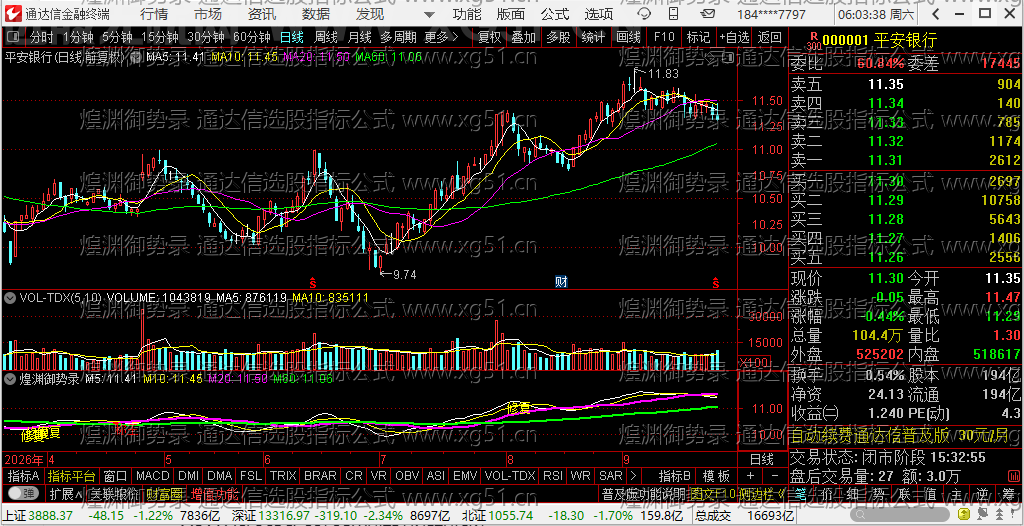This screenshot has width=1024, height=526.
Task: Click the 财富圈 tab at bottom
Action: [x=164, y=492]
